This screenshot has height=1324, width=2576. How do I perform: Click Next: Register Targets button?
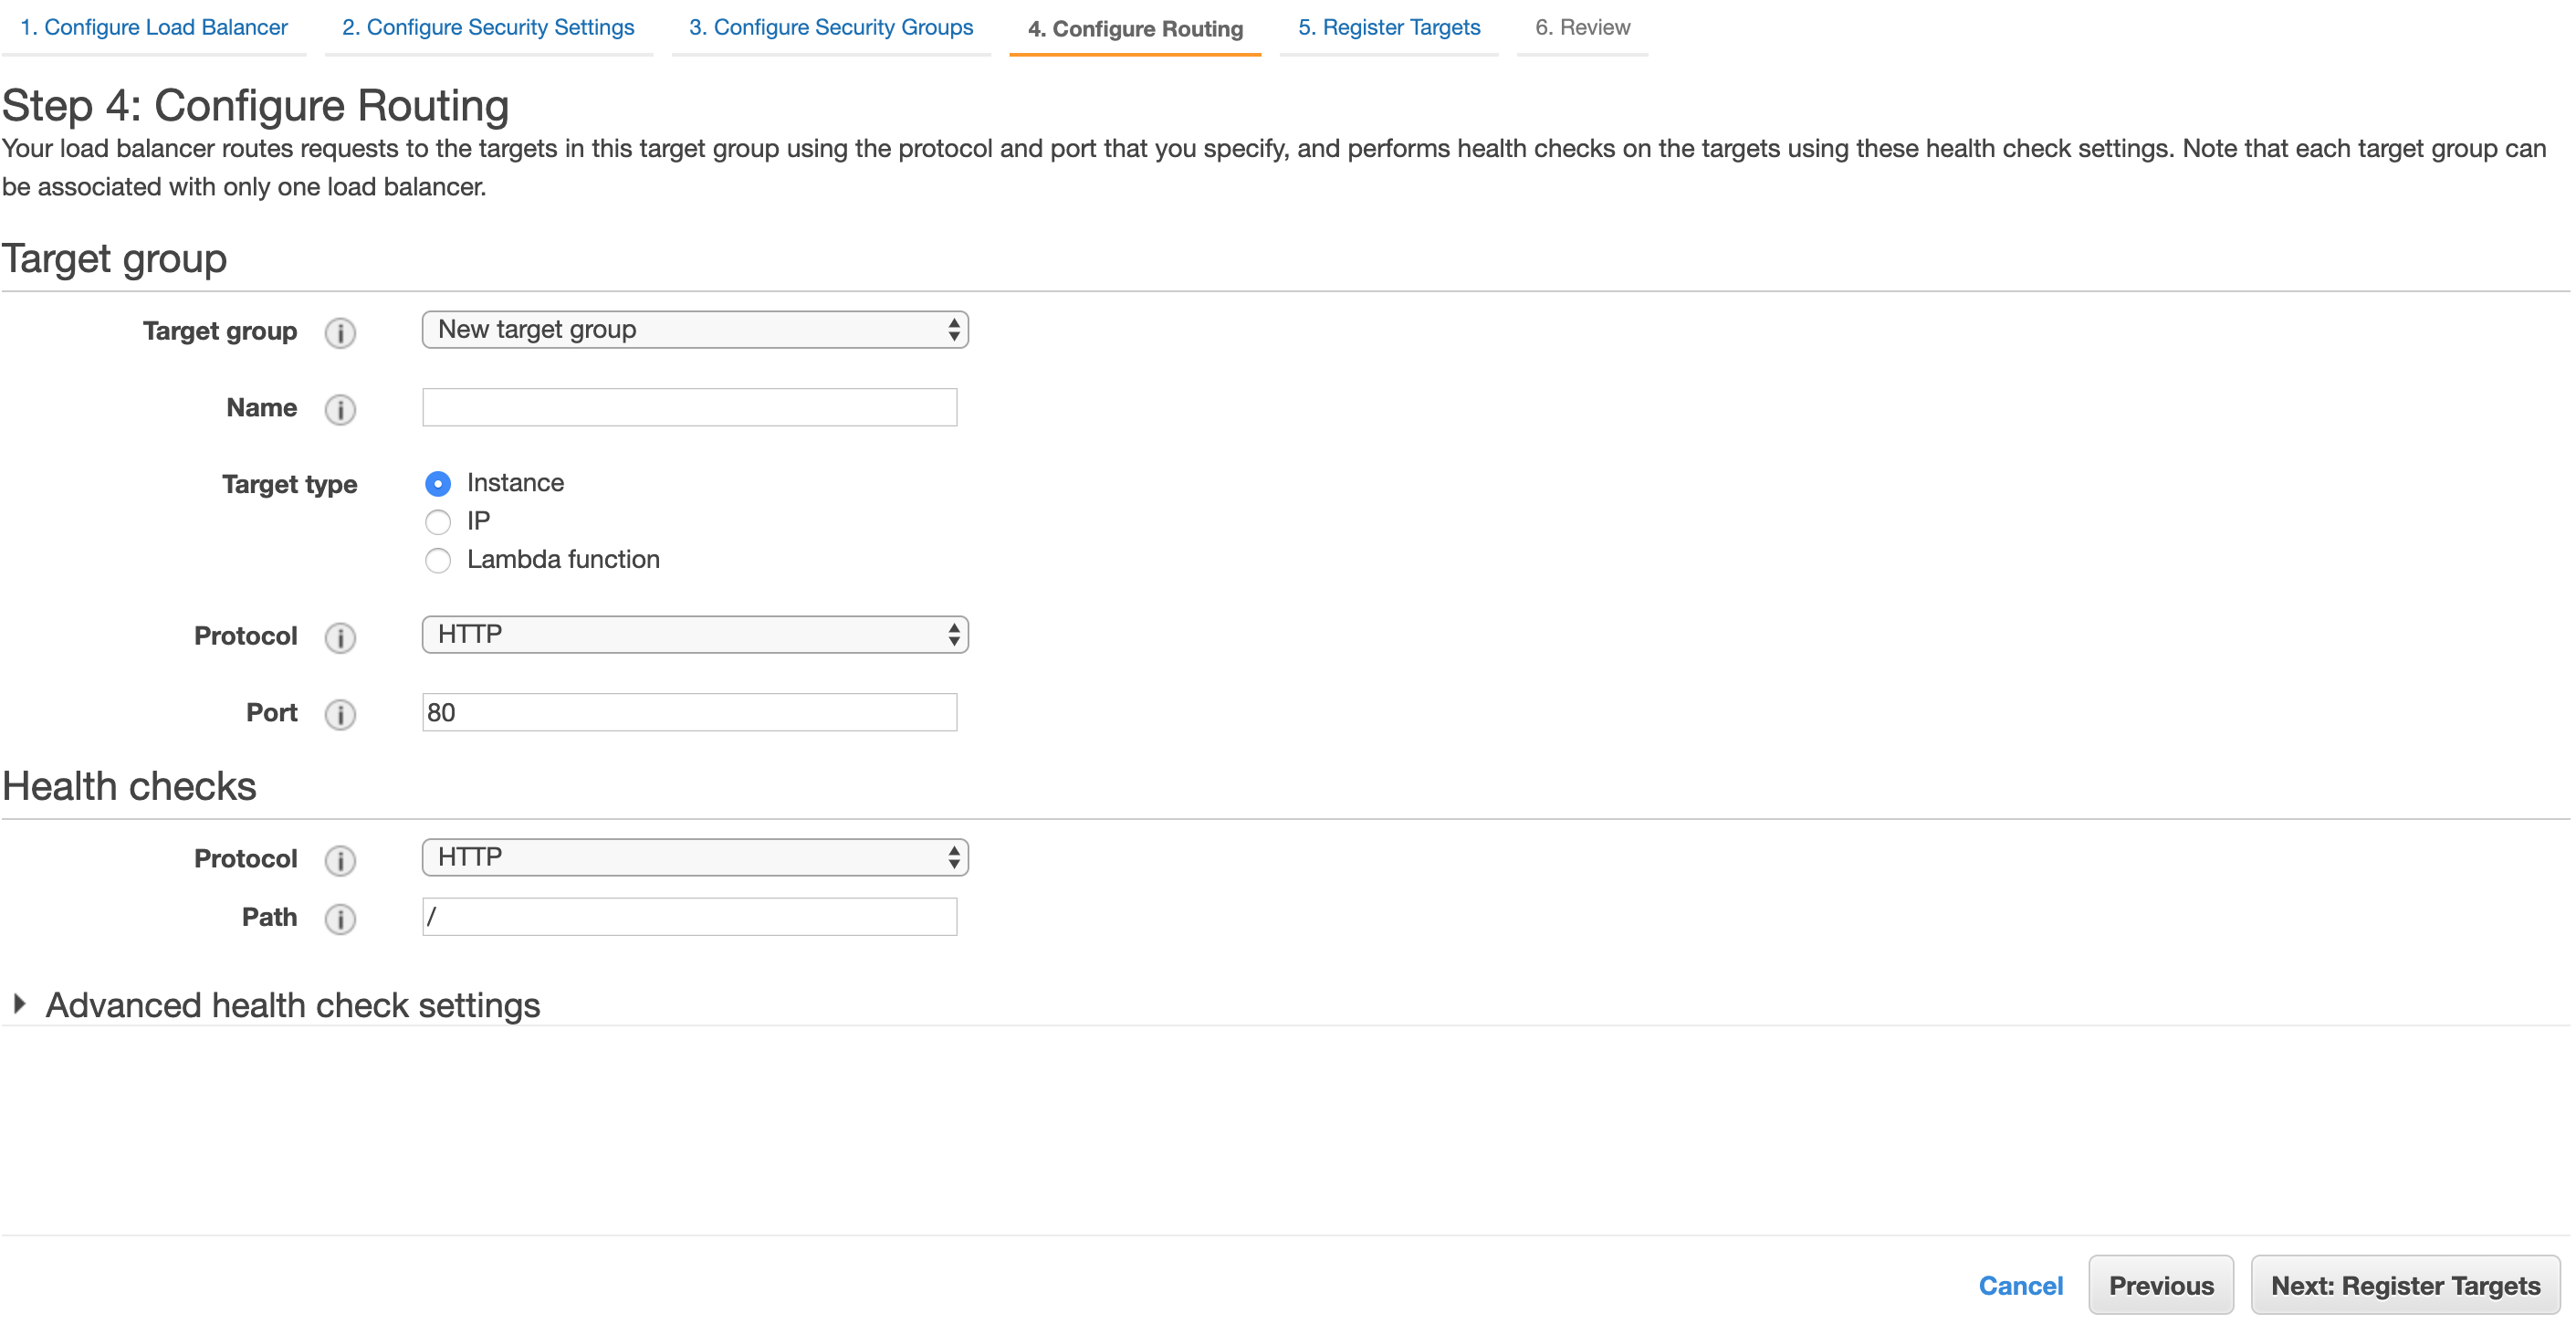coord(2404,1285)
